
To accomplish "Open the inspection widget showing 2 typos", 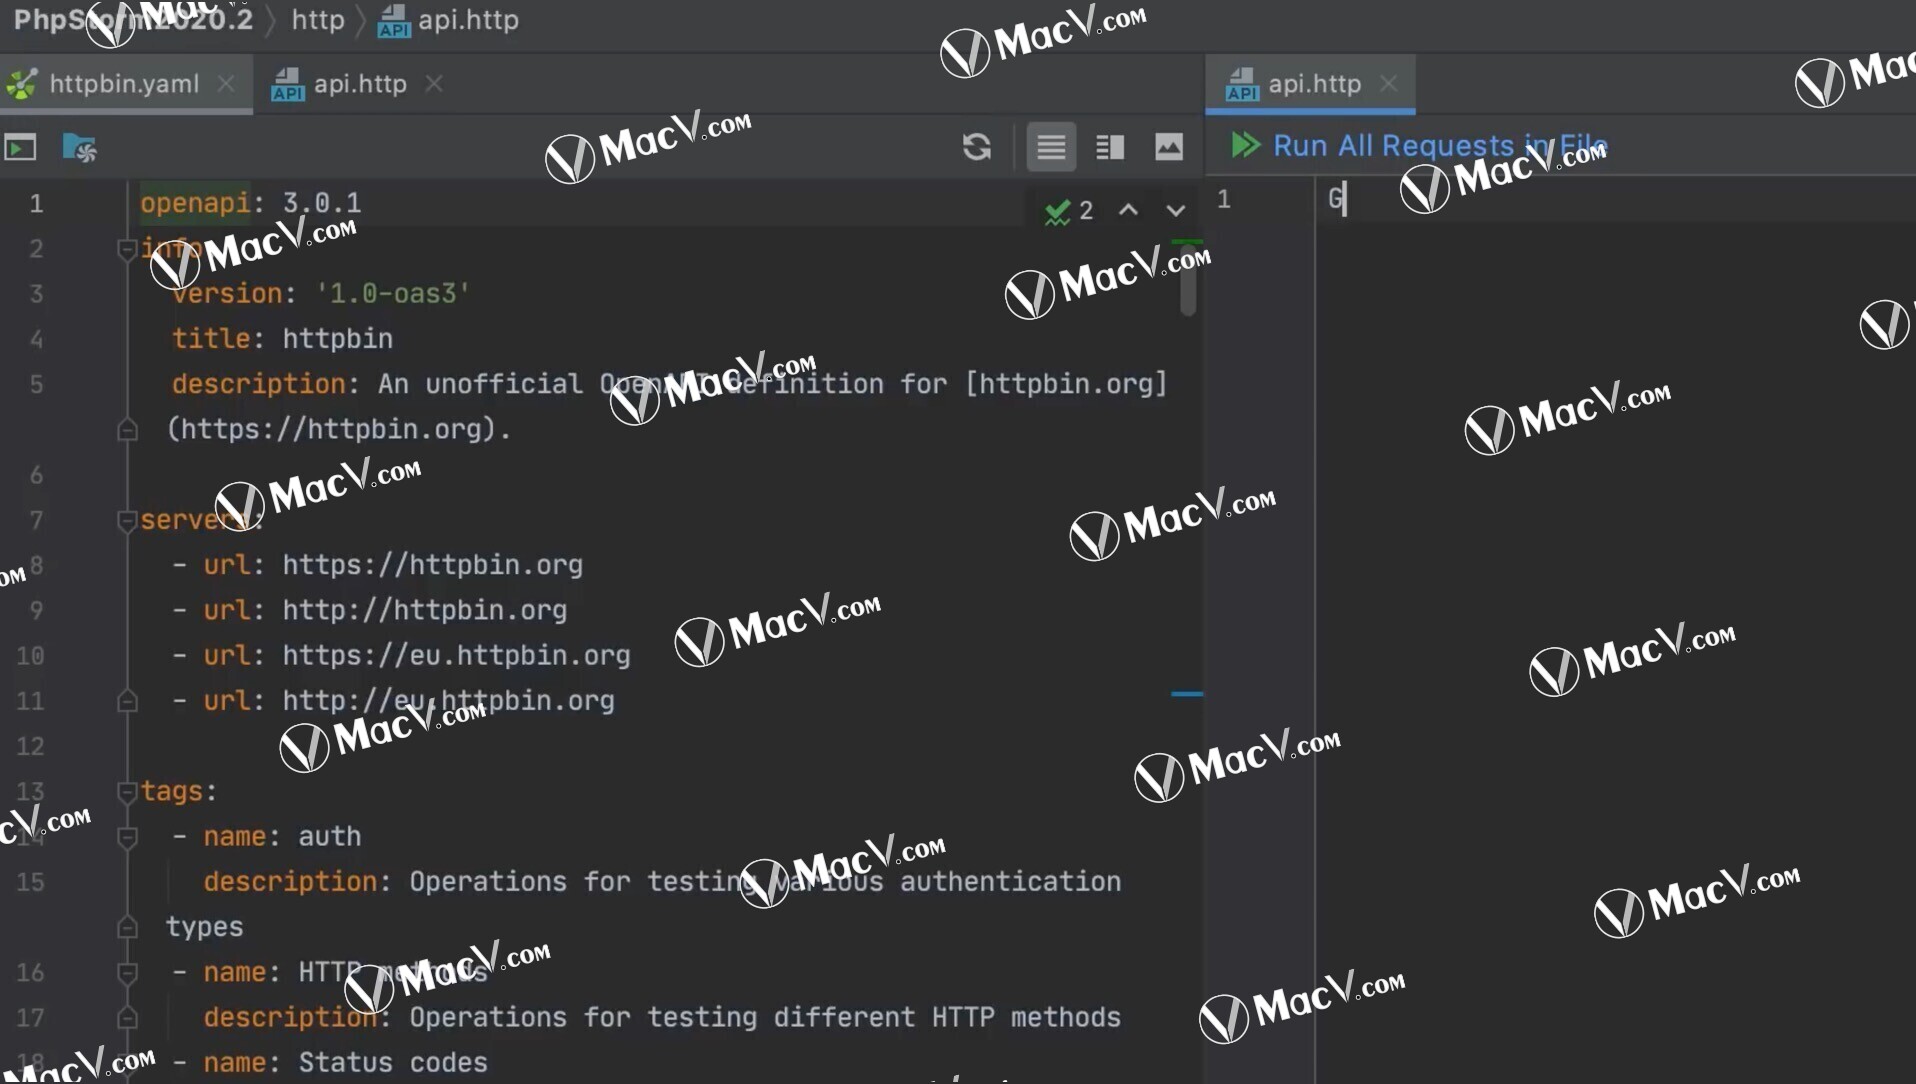I will (x=1069, y=211).
